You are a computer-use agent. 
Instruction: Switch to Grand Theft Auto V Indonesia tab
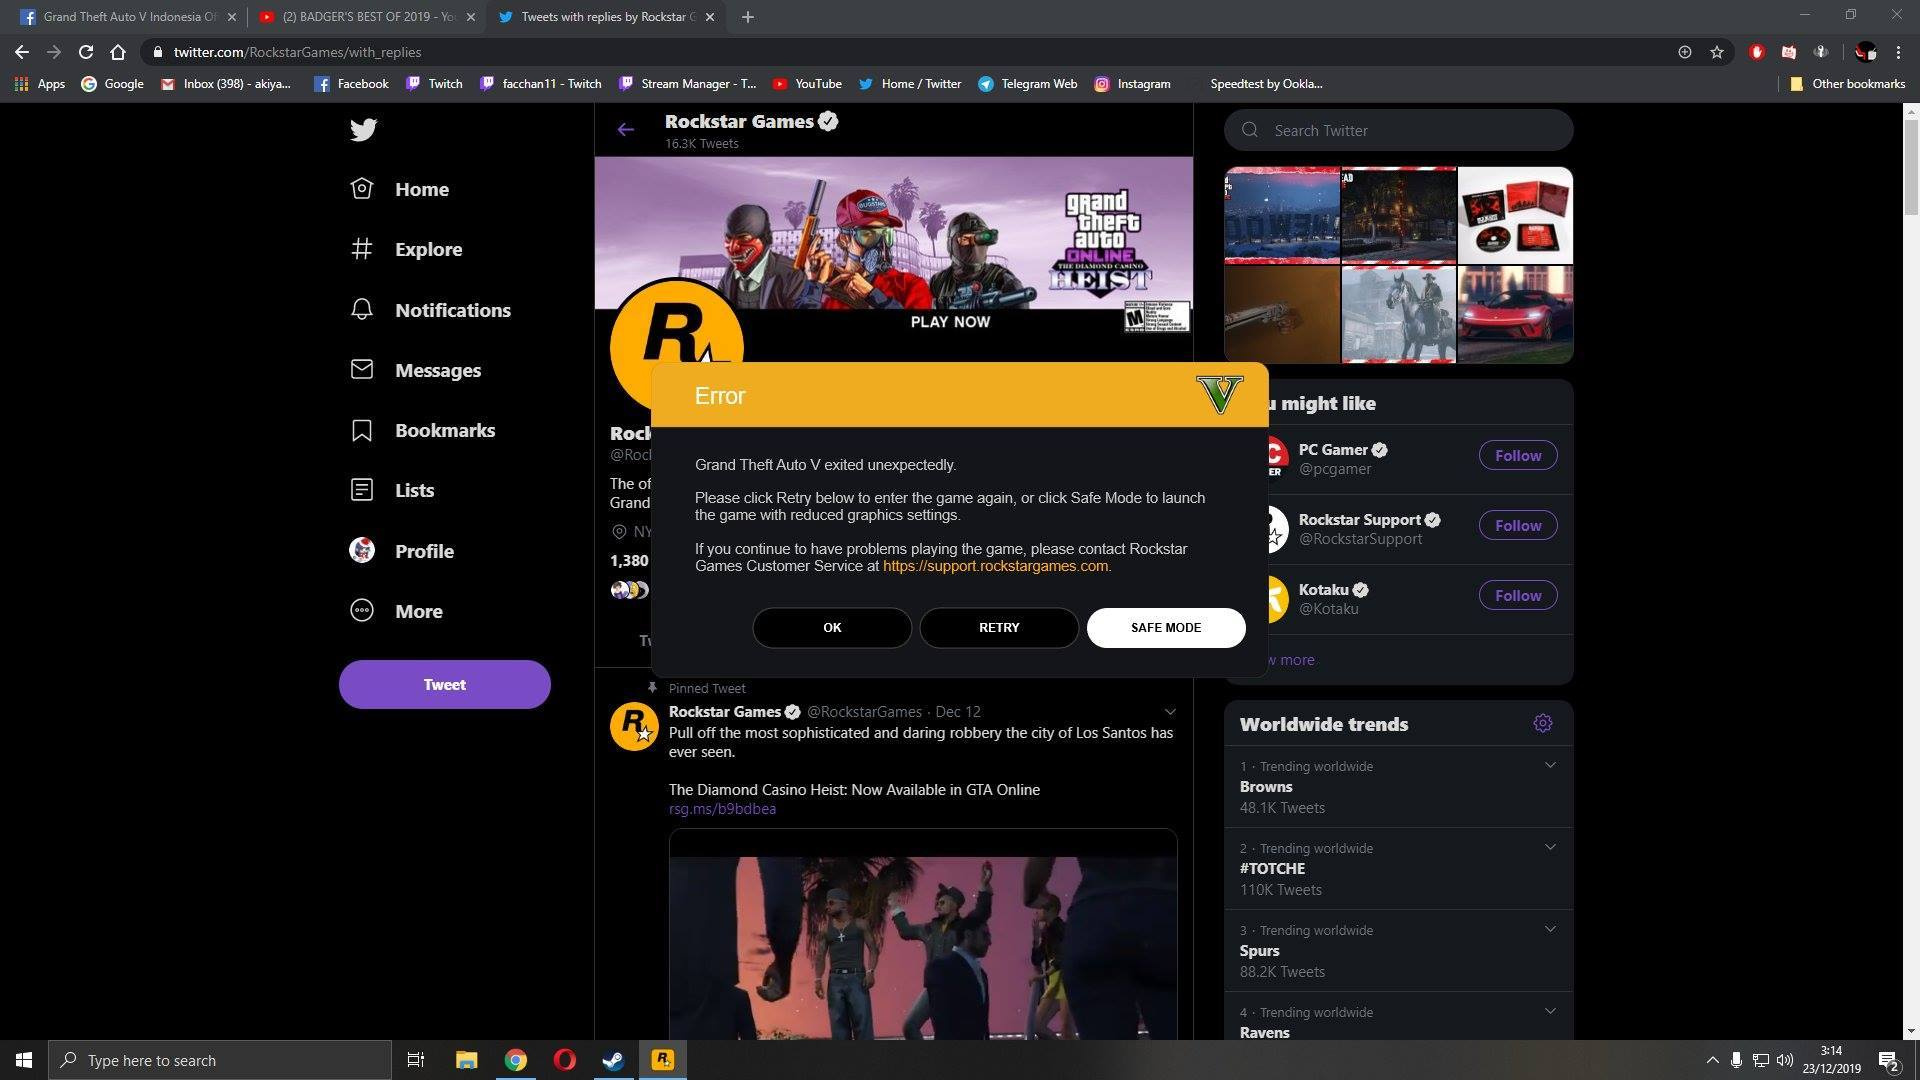pyautogui.click(x=120, y=17)
